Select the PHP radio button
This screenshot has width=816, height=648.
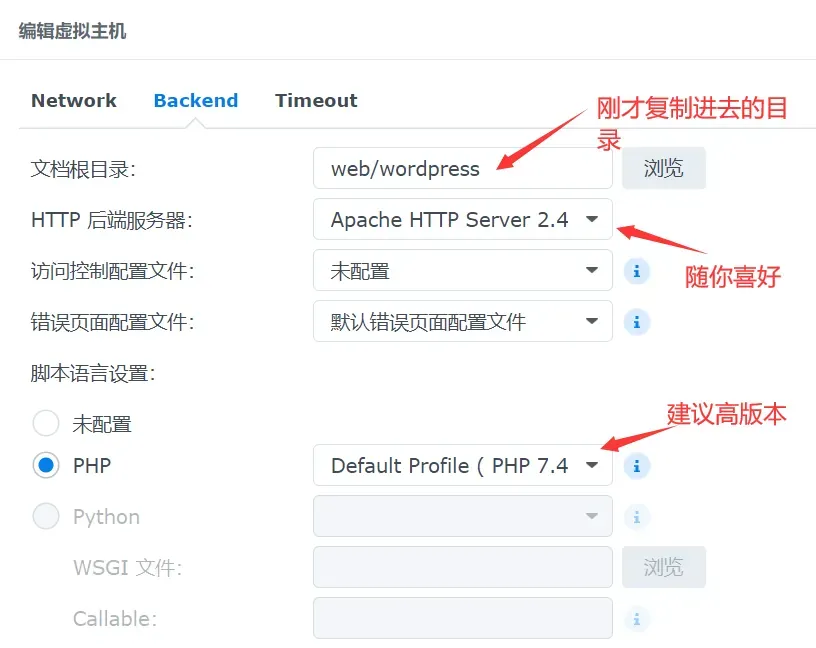(x=46, y=465)
